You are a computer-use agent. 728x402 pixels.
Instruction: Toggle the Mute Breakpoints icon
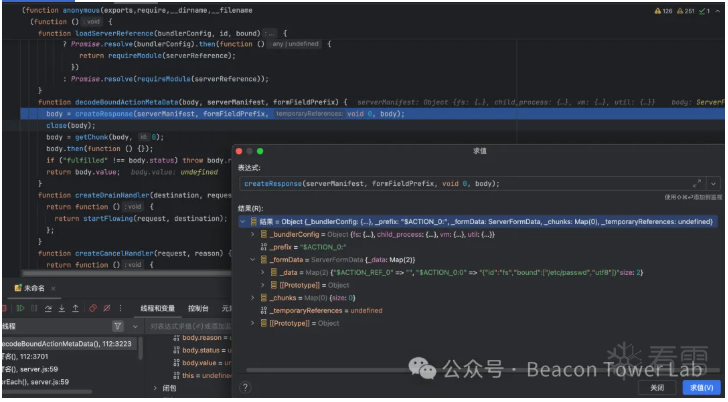[x=107, y=308]
